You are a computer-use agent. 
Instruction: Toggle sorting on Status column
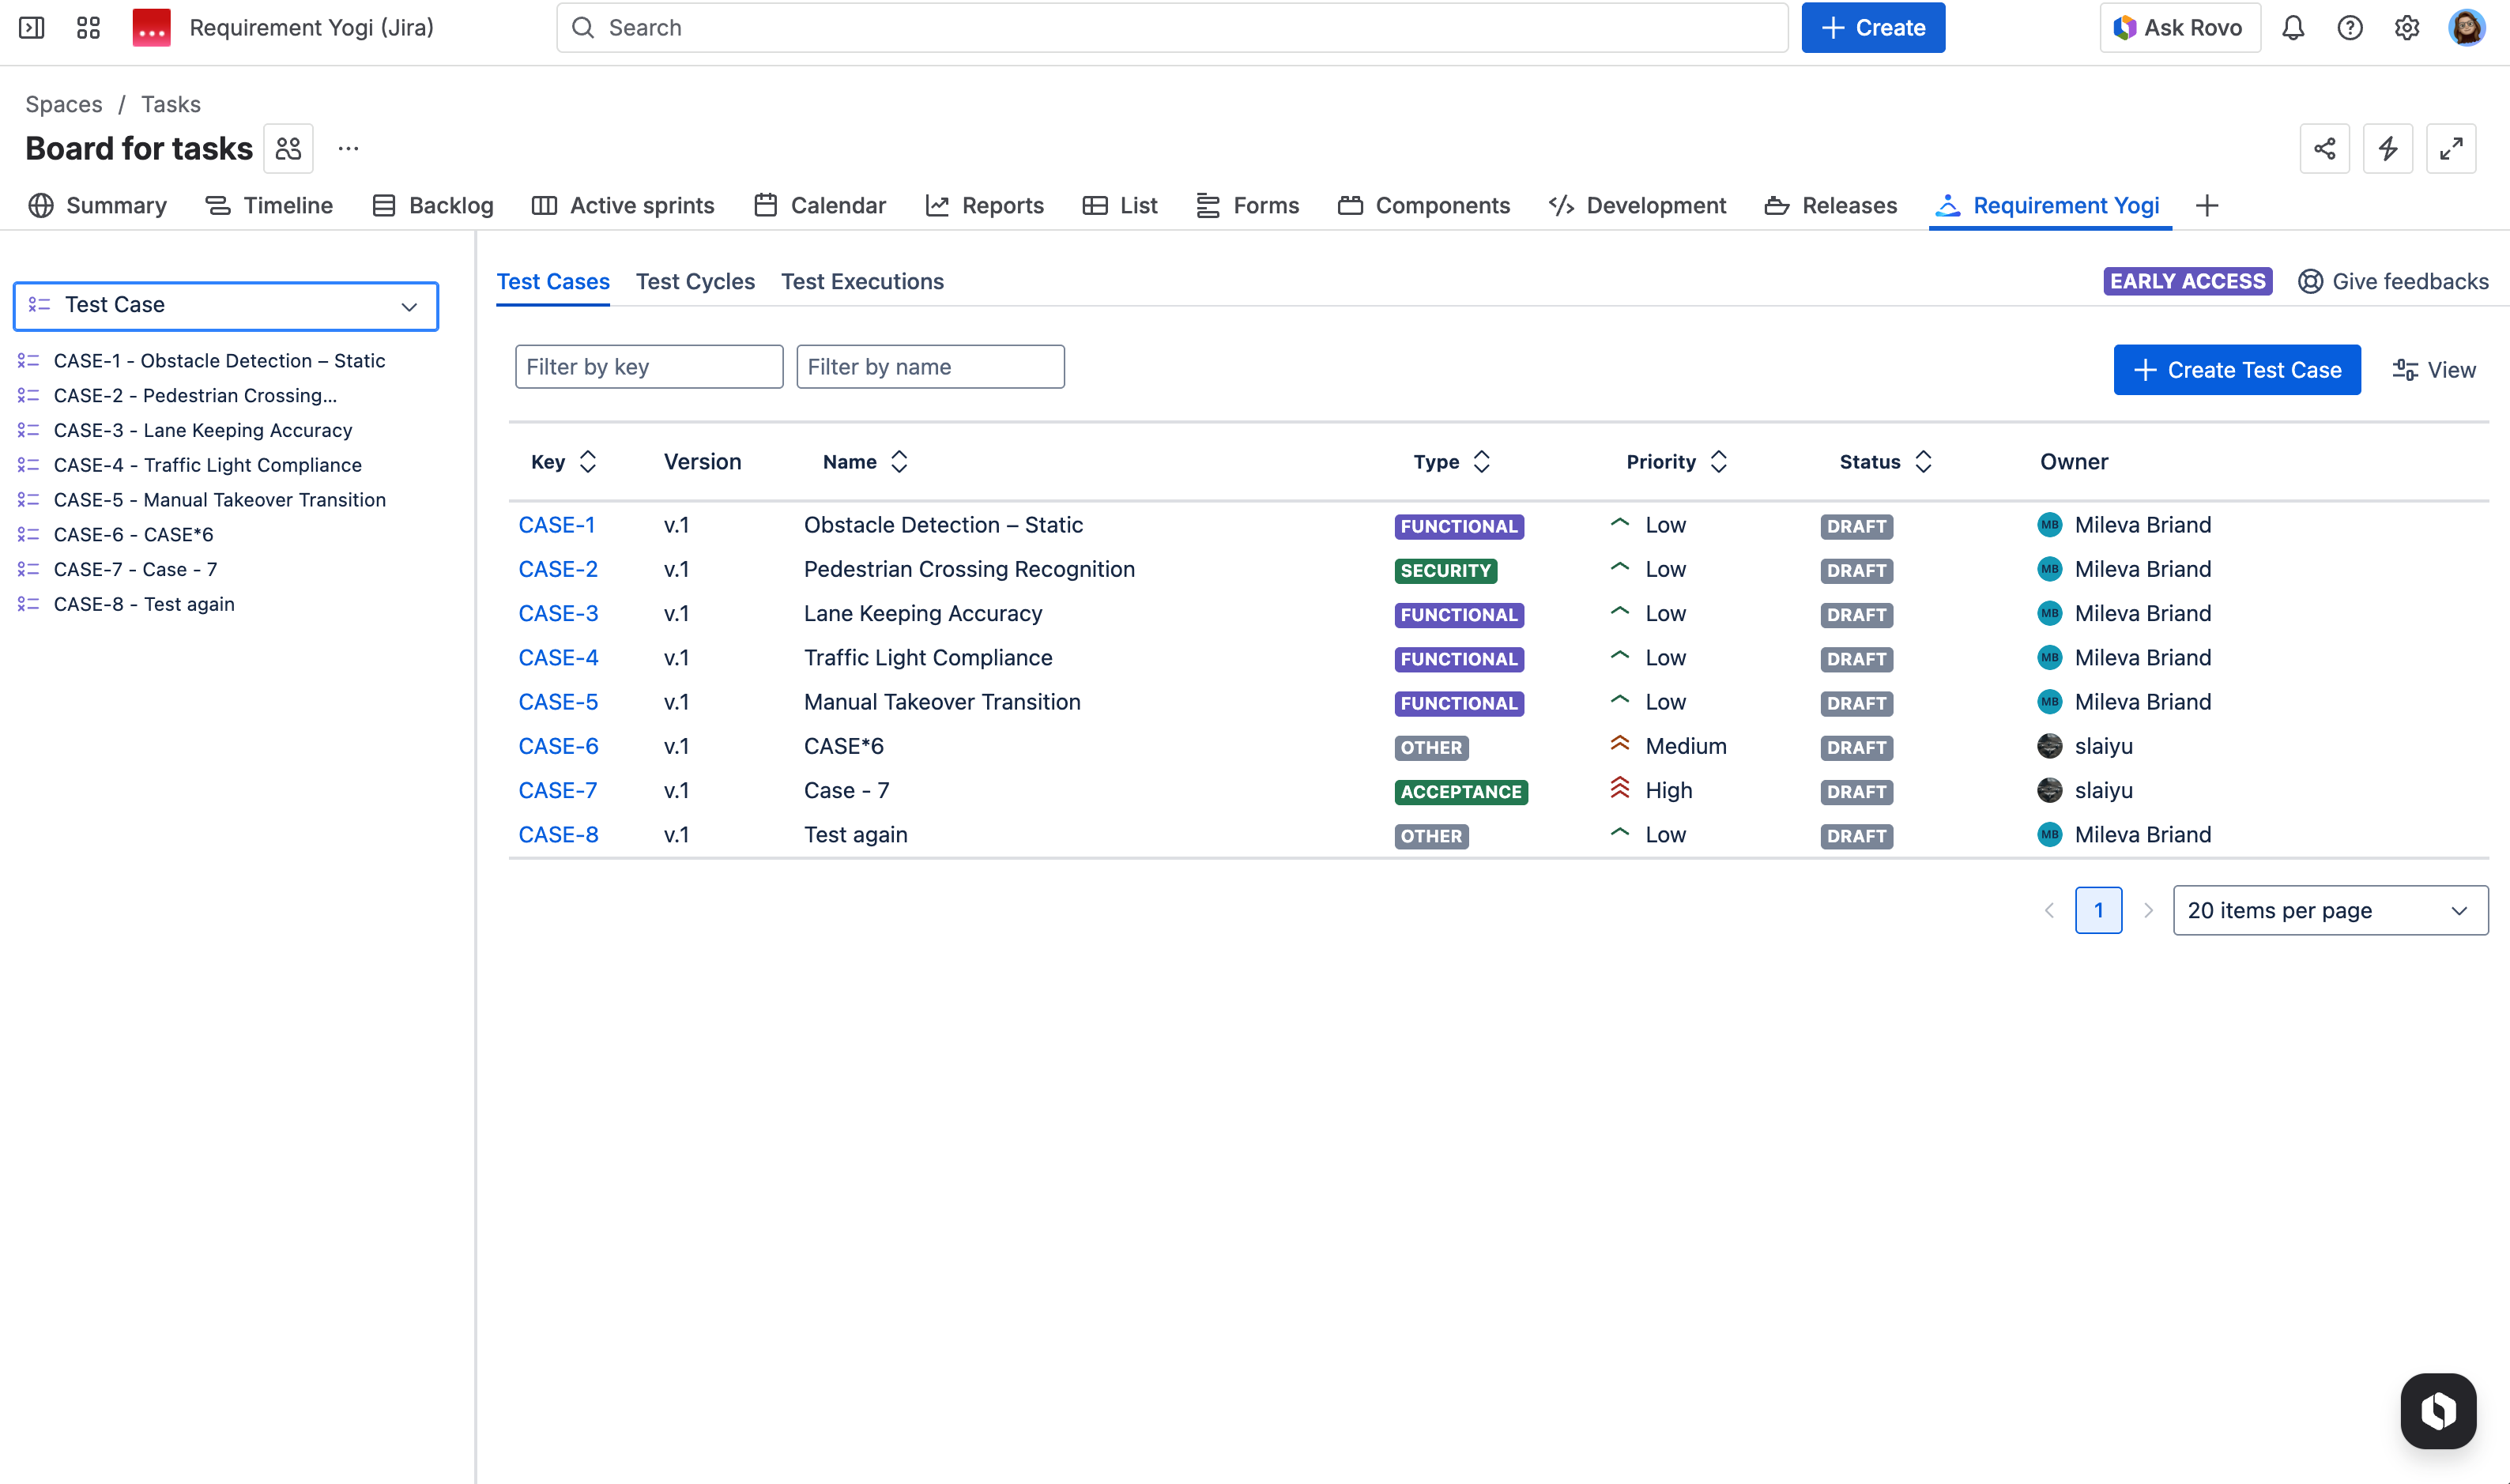pos(1922,462)
